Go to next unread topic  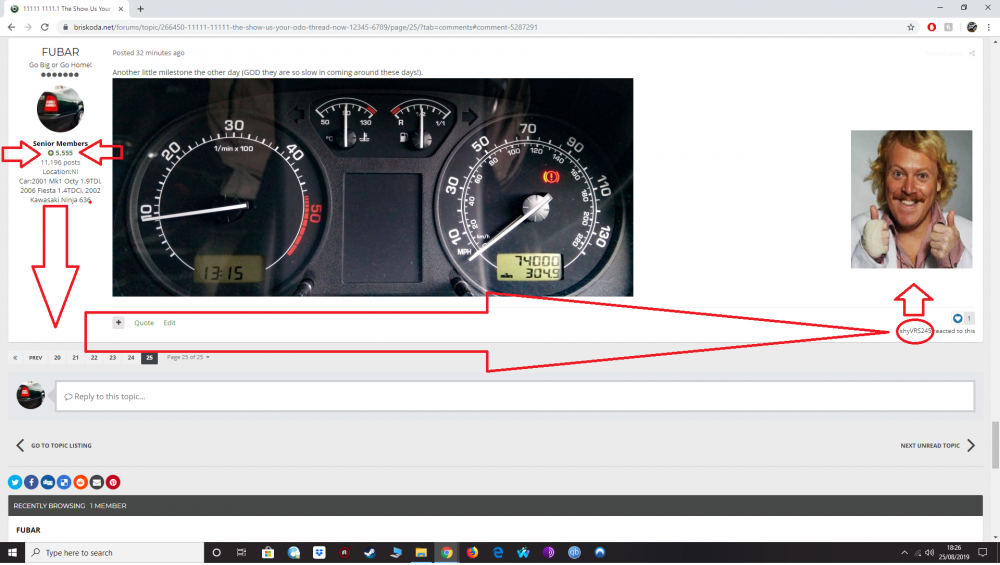(x=938, y=446)
